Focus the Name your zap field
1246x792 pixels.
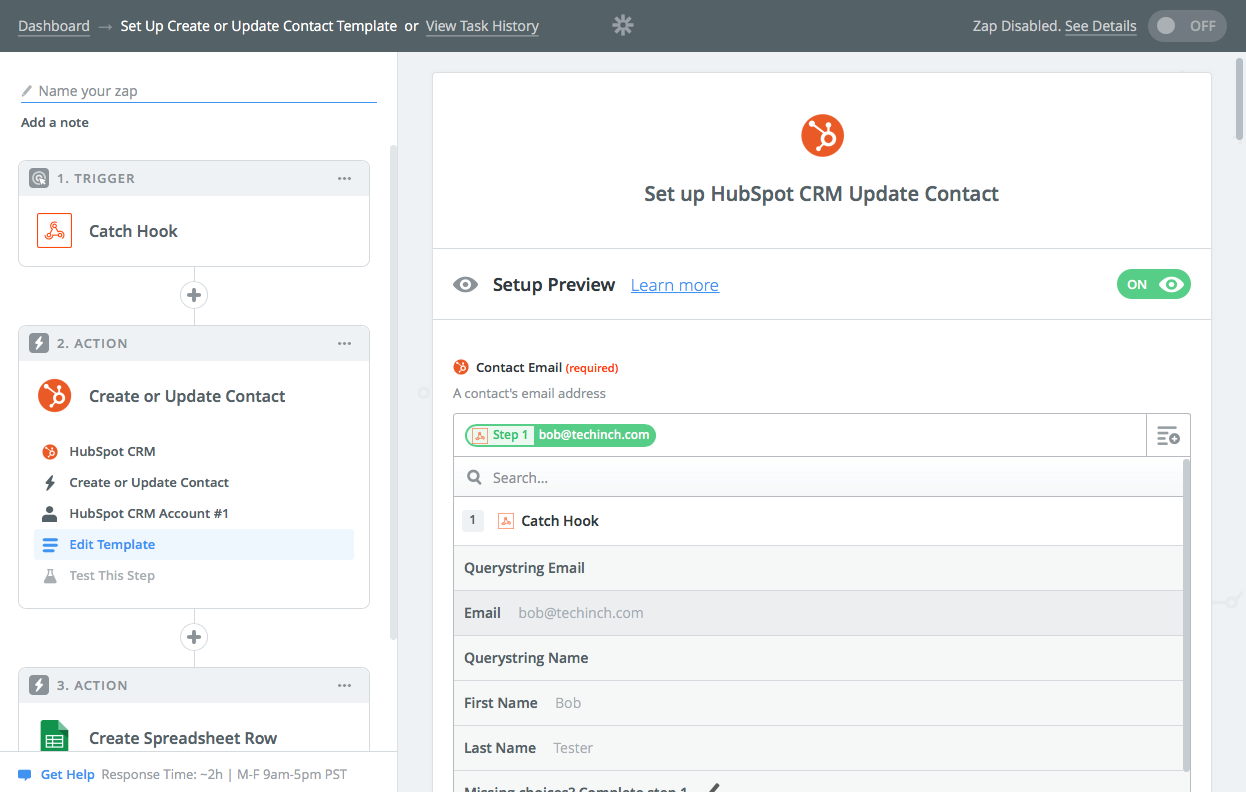point(199,91)
